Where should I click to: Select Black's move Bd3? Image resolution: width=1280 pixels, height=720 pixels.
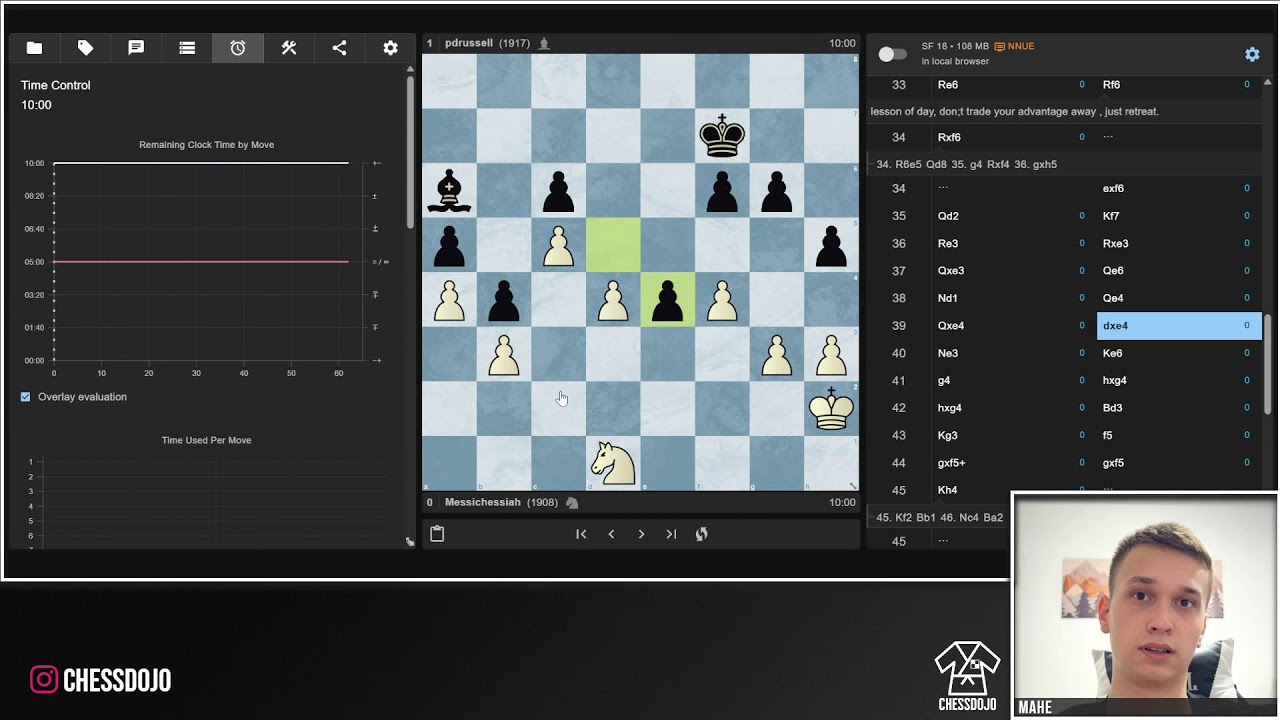pyautogui.click(x=1179, y=408)
